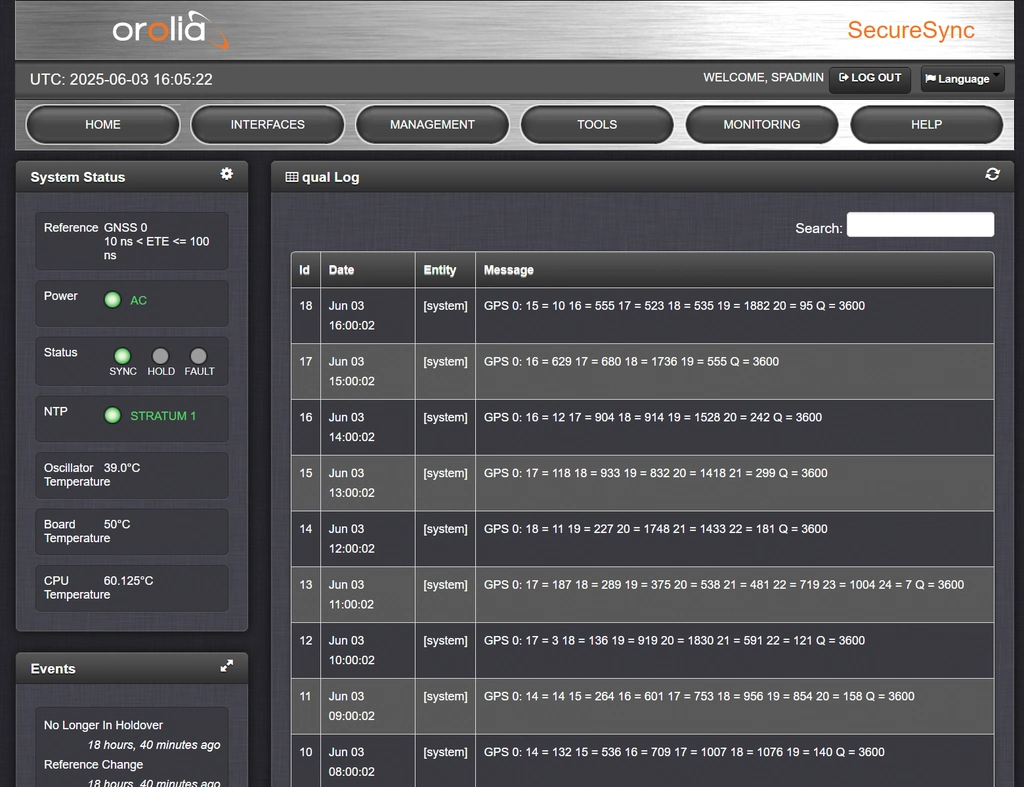Image resolution: width=1024 pixels, height=787 pixels.
Task: Open the MANAGEMENT menu
Action: [x=432, y=124]
